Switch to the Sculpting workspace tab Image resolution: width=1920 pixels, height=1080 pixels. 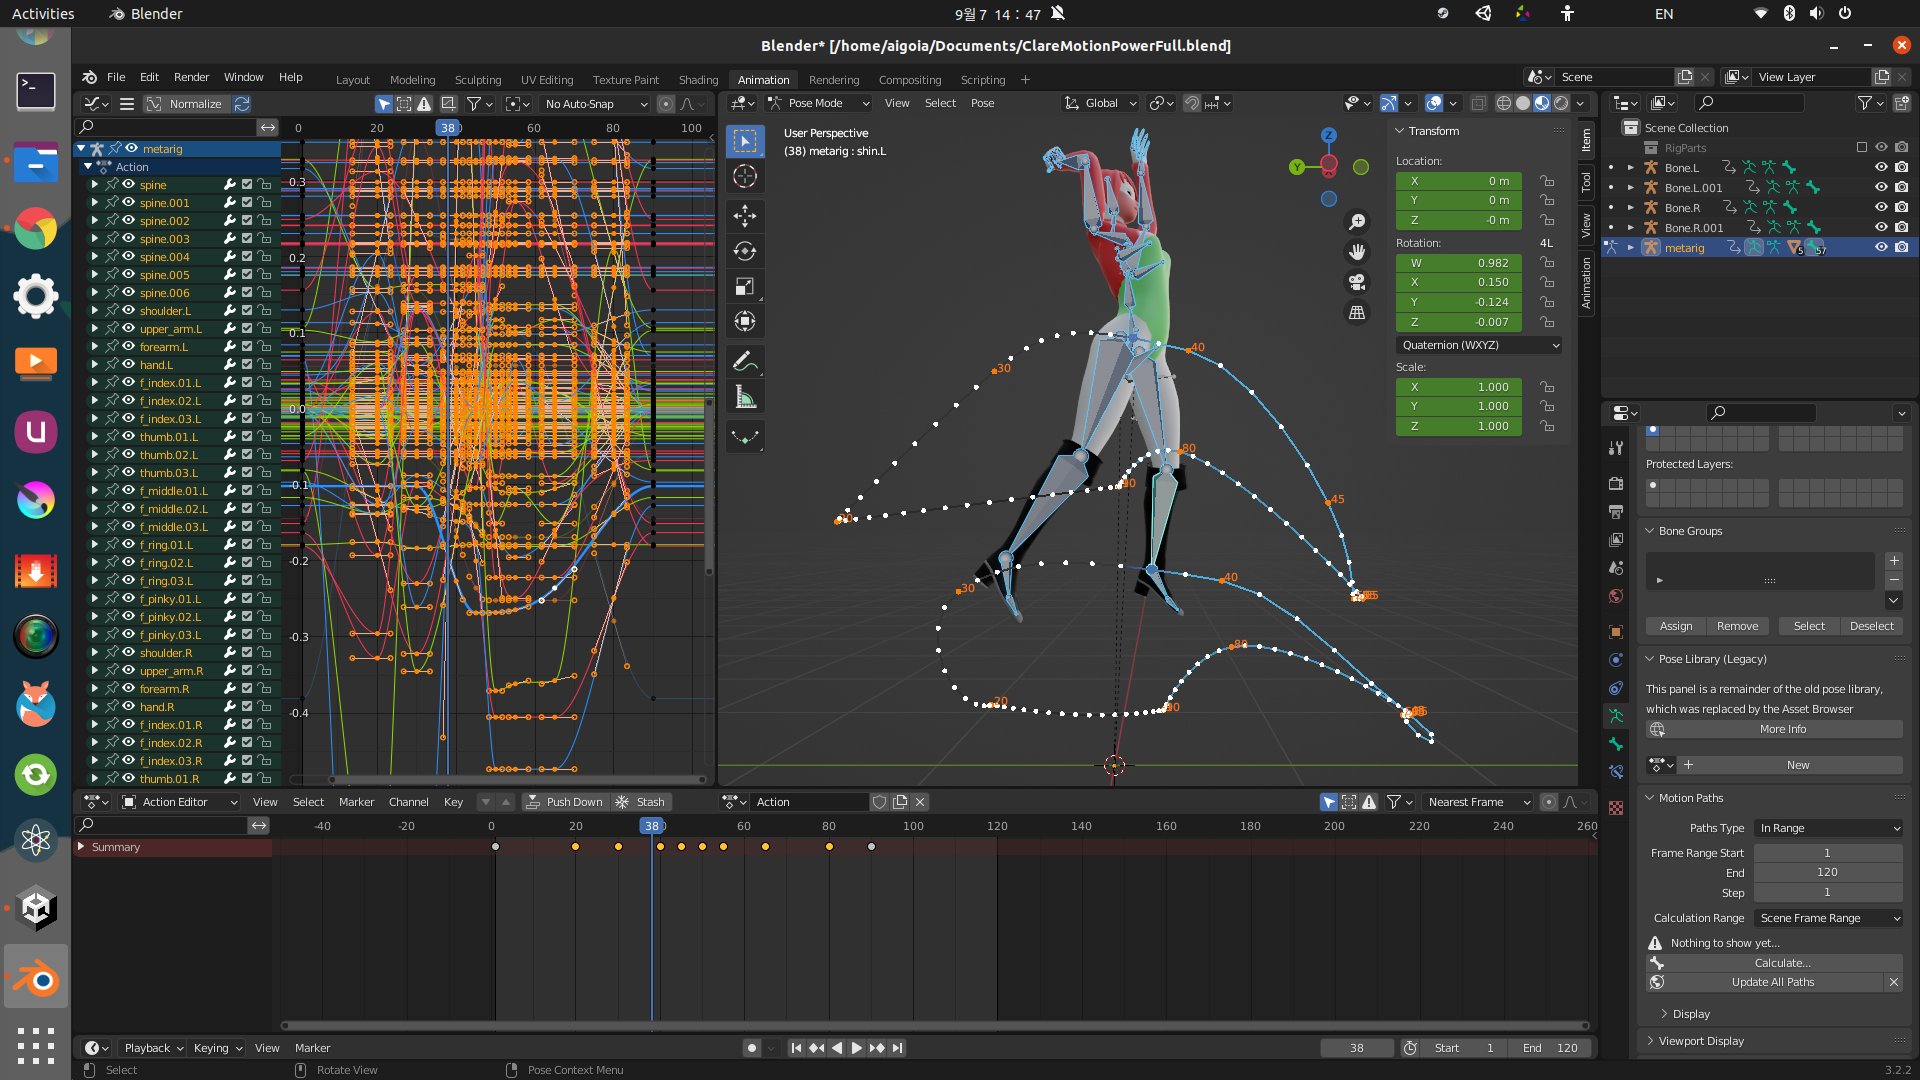coord(478,80)
